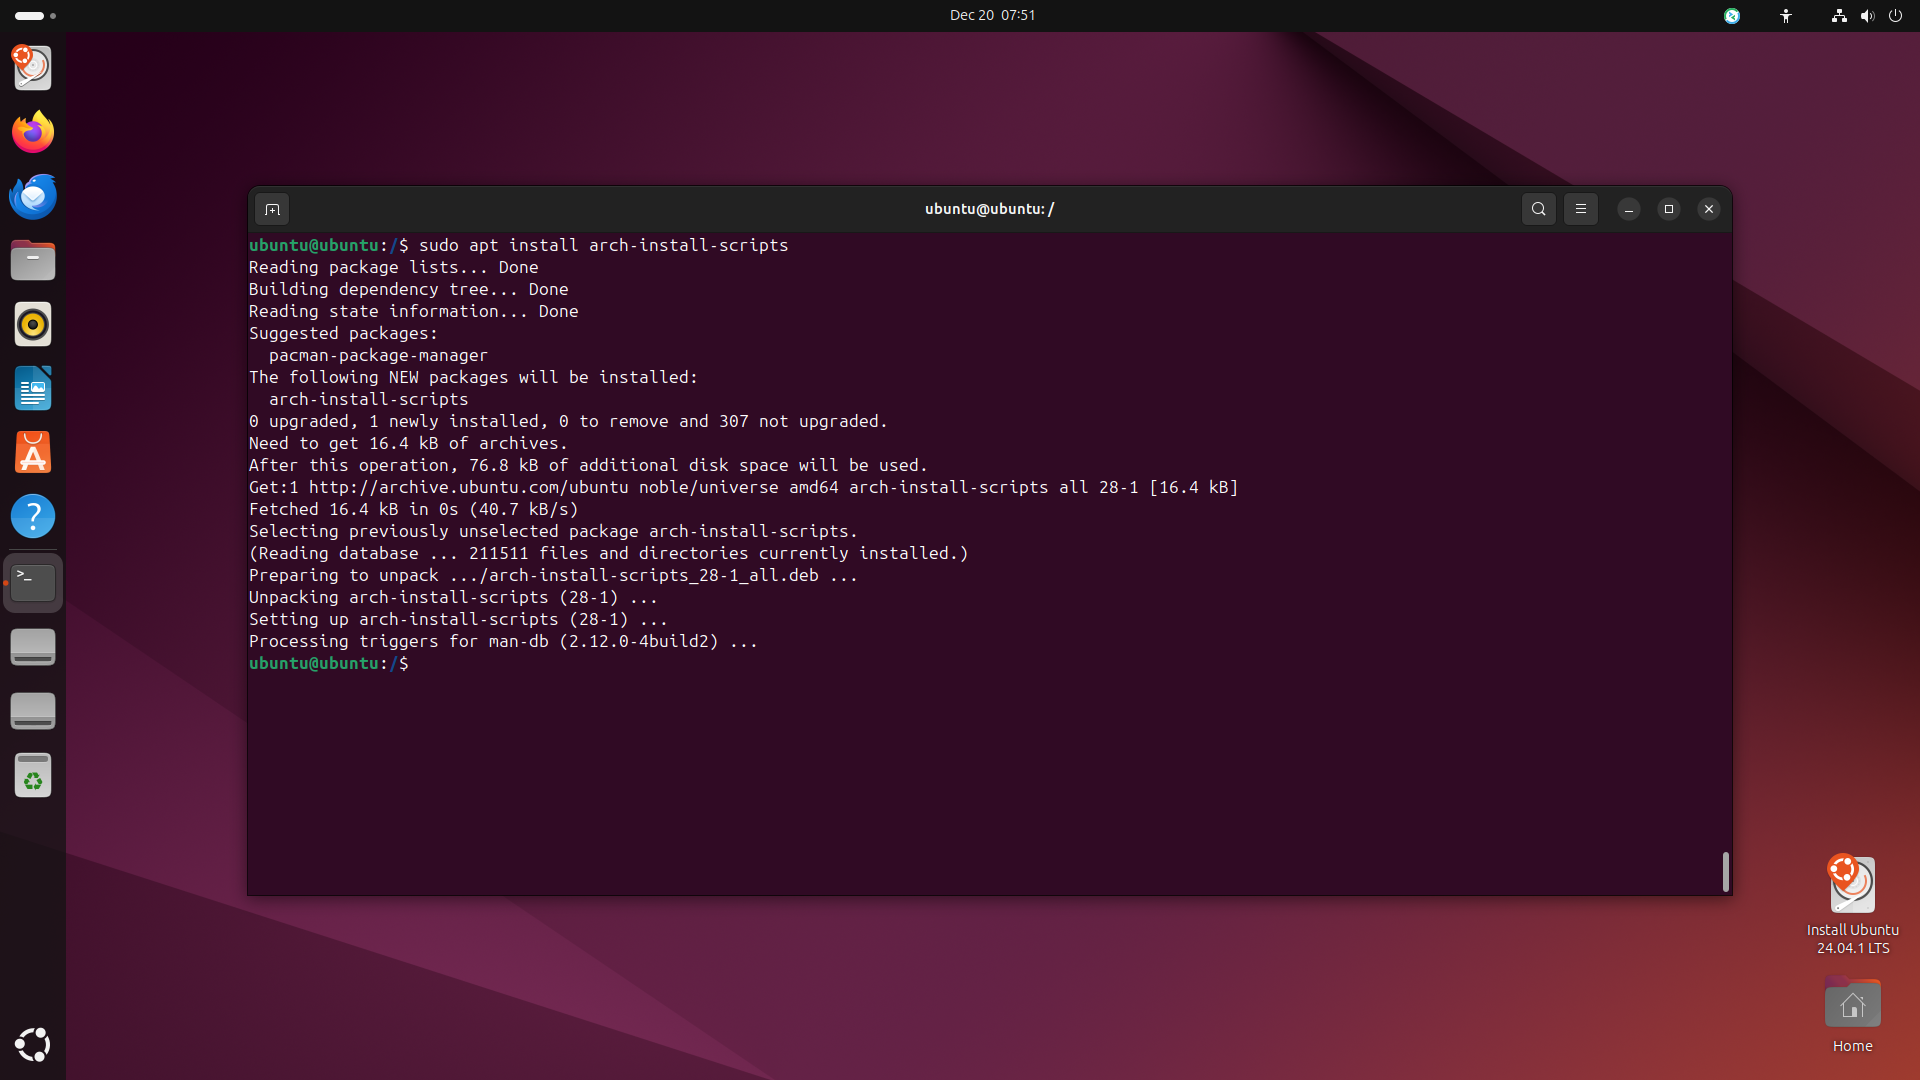Viewport: 1920px width, 1080px height.
Task: Click the green tray indicator icon
Action: 1732,15
